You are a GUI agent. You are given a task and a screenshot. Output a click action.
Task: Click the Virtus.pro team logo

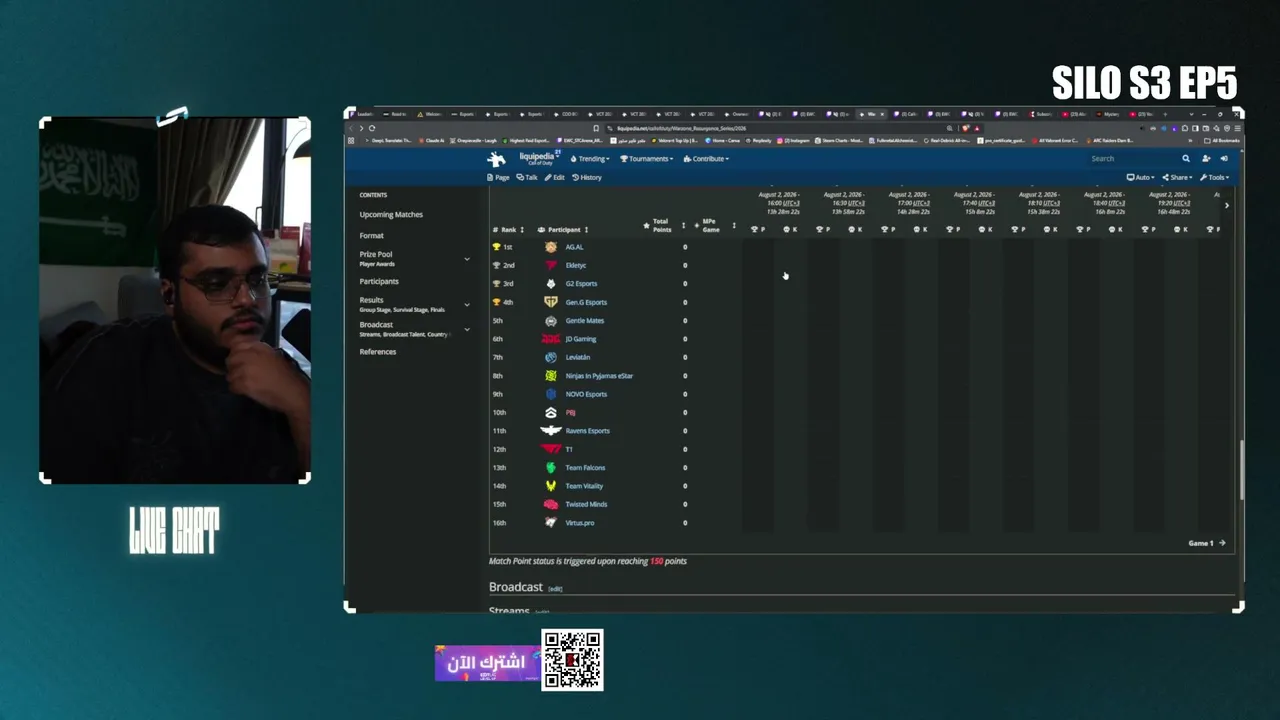pyautogui.click(x=550, y=523)
